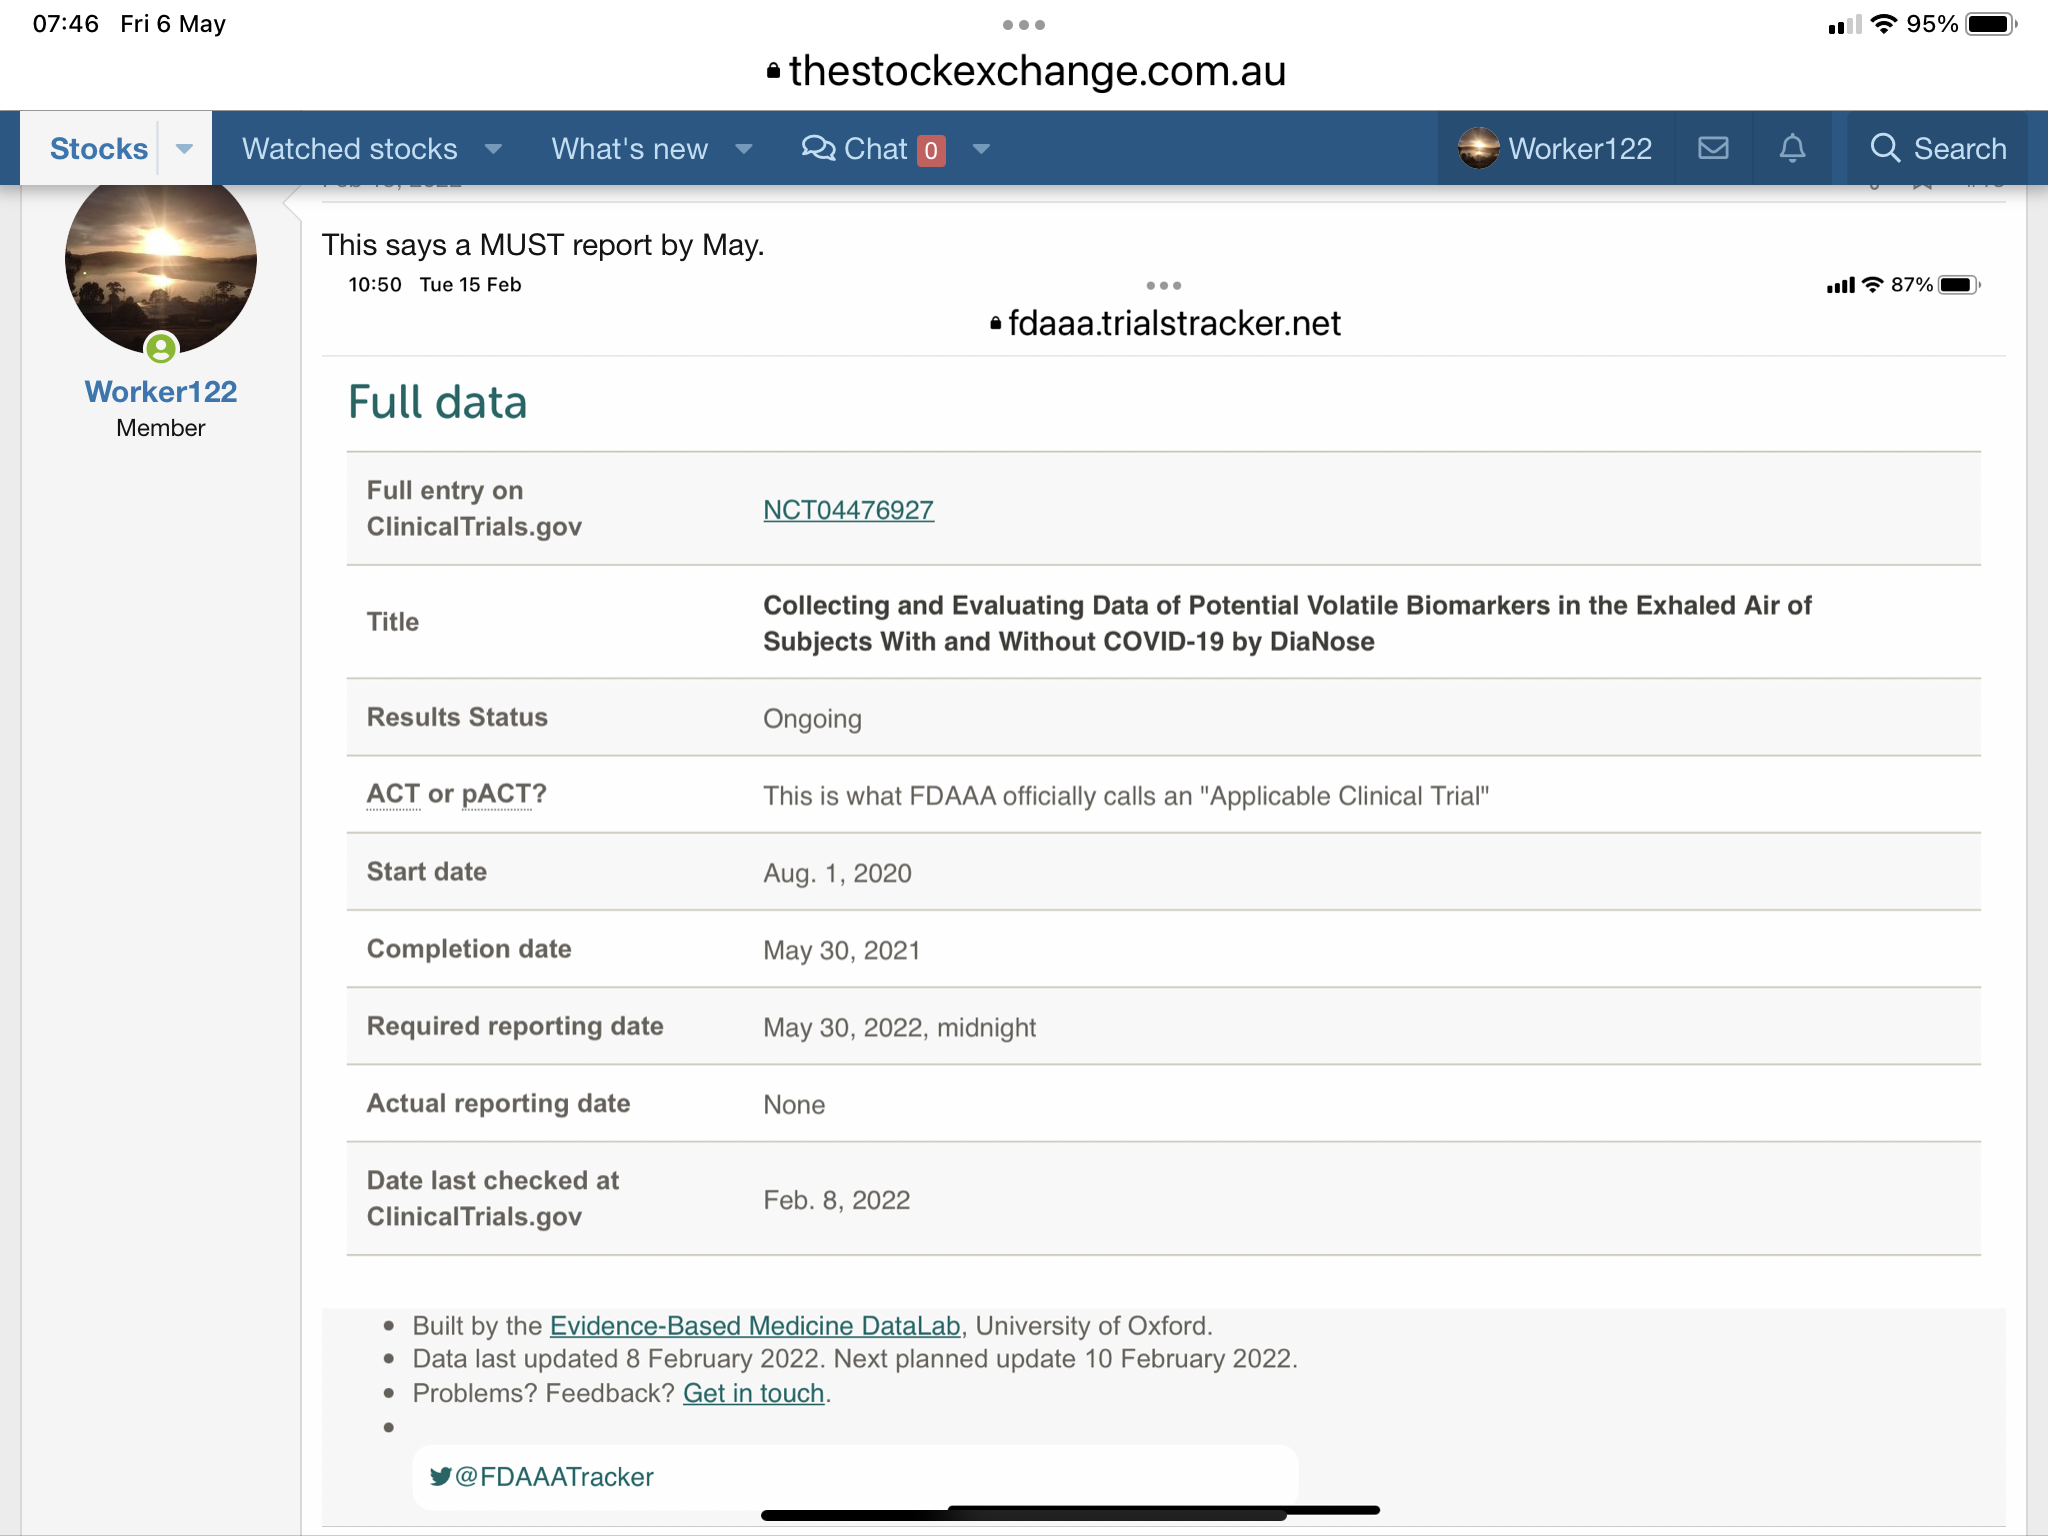This screenshot has height=1536, width=2048.
Task: Tap the three dots multitasking control
Action: pyautogui.click(x=1024, y=25)
